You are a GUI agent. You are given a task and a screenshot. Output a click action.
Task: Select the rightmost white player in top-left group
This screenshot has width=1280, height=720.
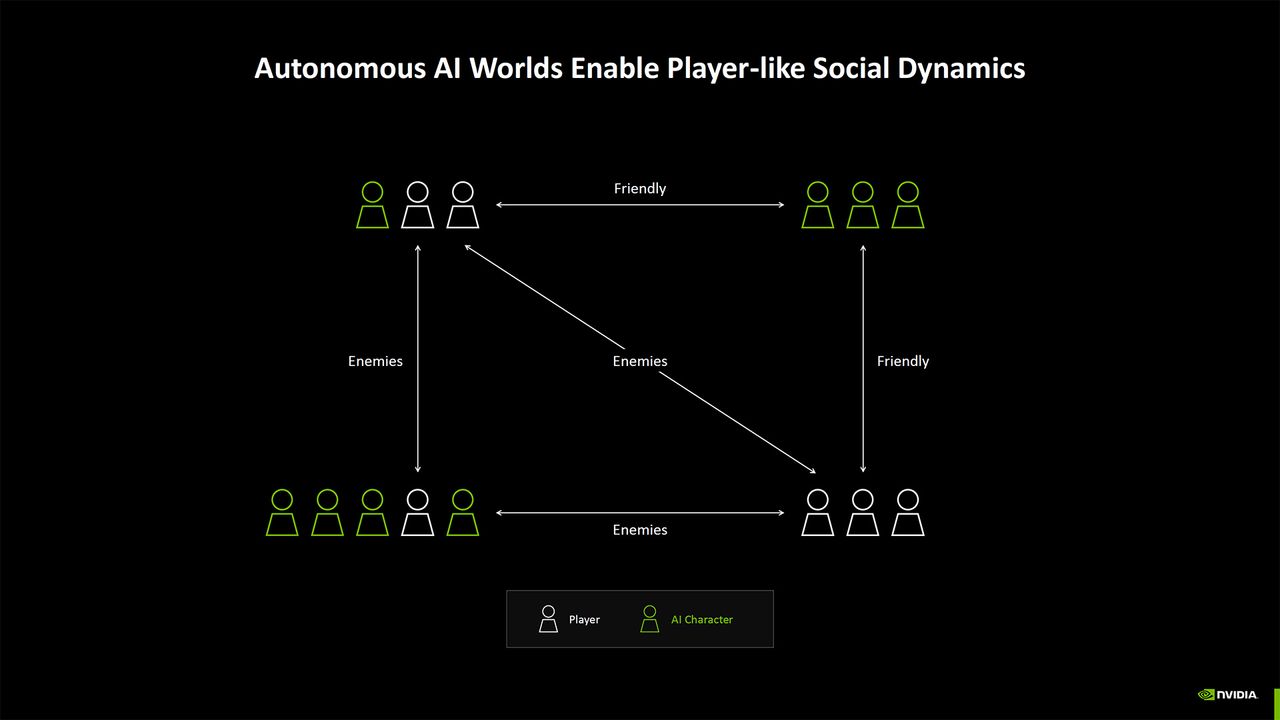click(462, 205)
